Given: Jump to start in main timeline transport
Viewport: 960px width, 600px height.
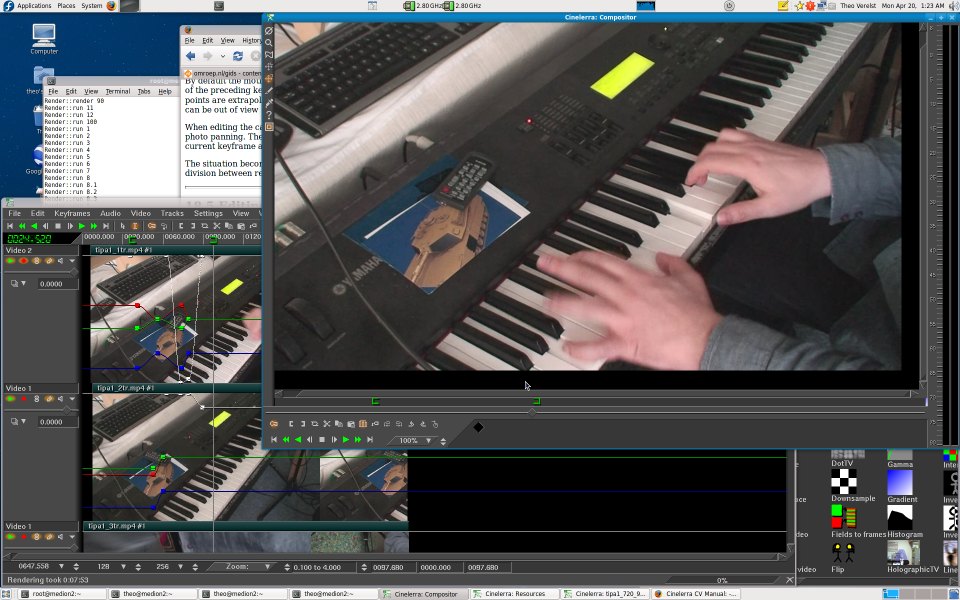Looking at the screenshot, I should 10,226.
